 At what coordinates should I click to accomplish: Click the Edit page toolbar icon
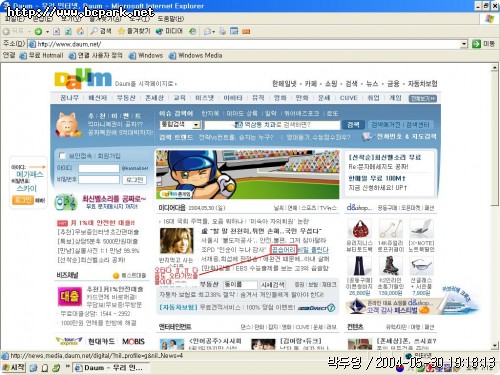pyautogui.click(x=234, y=31)
